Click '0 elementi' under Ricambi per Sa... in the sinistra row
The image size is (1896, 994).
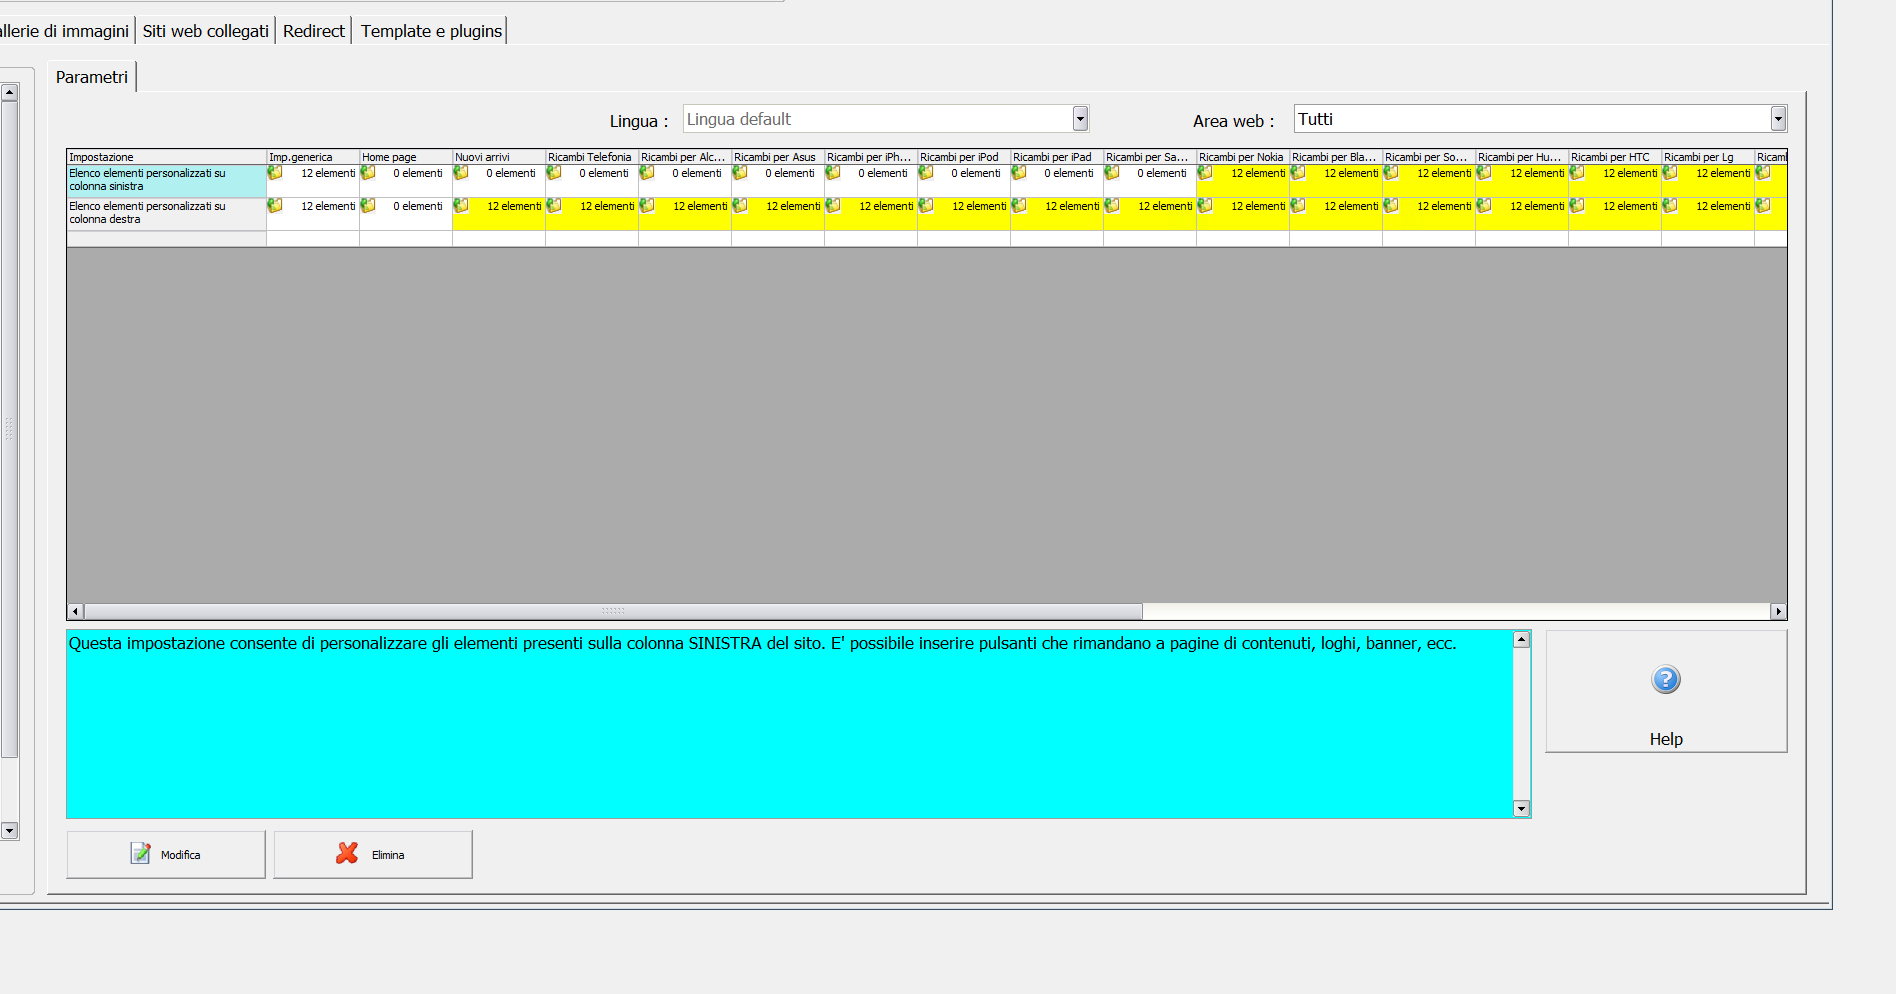(x=1162, y=173)
